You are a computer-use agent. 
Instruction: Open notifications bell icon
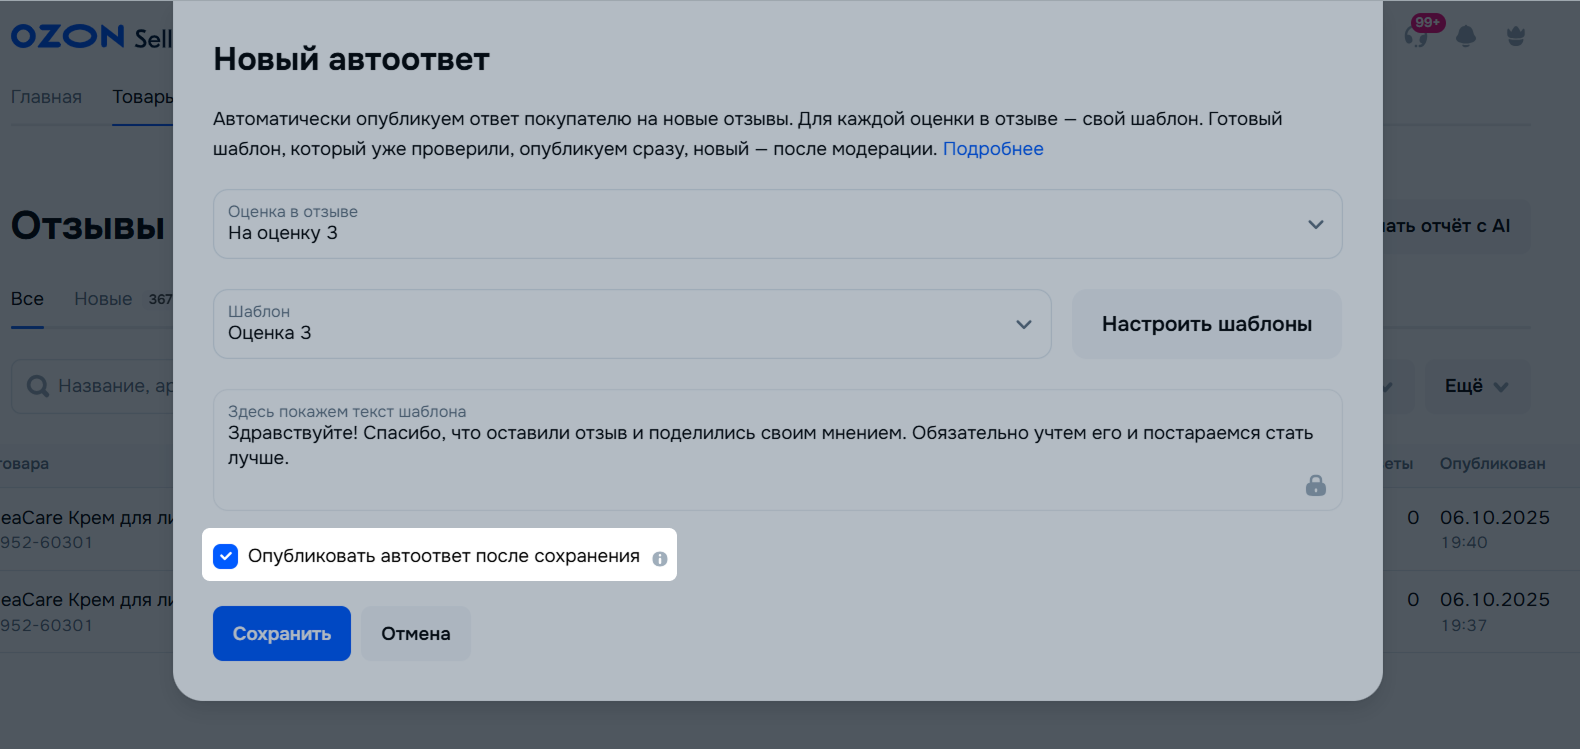click(1466, 37)
